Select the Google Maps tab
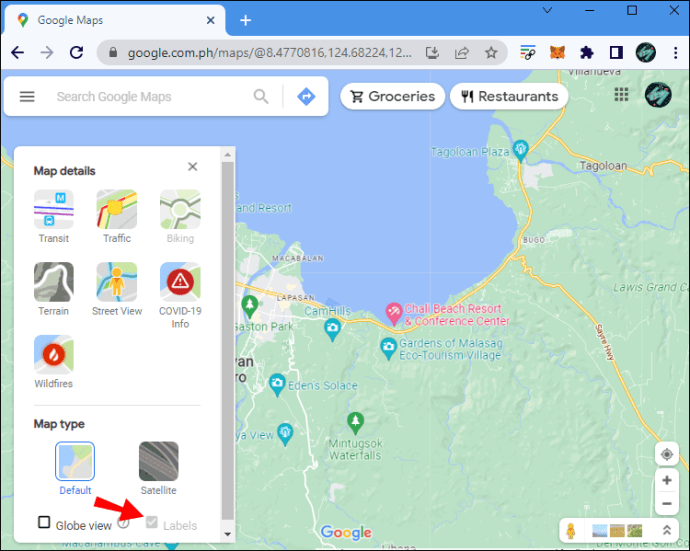The height and width of the screenshot is (551, 690). click(x=115, y=20)
